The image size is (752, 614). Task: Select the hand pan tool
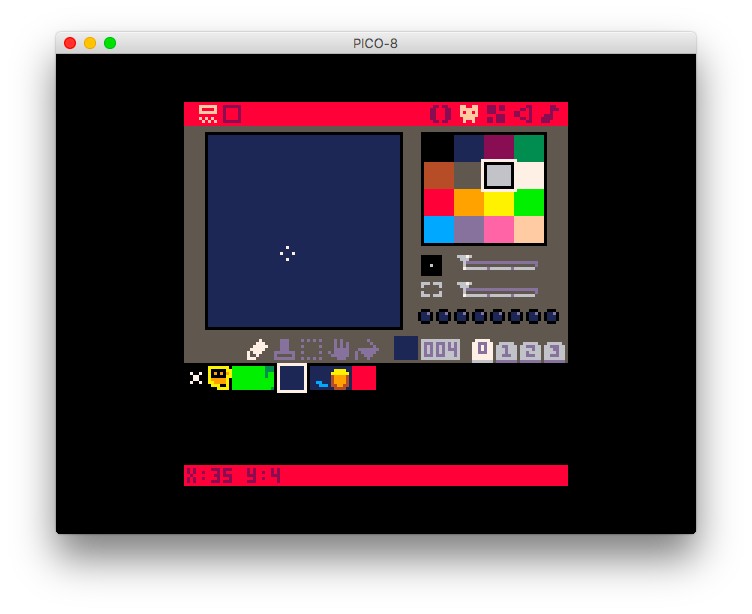coord(339,350)
